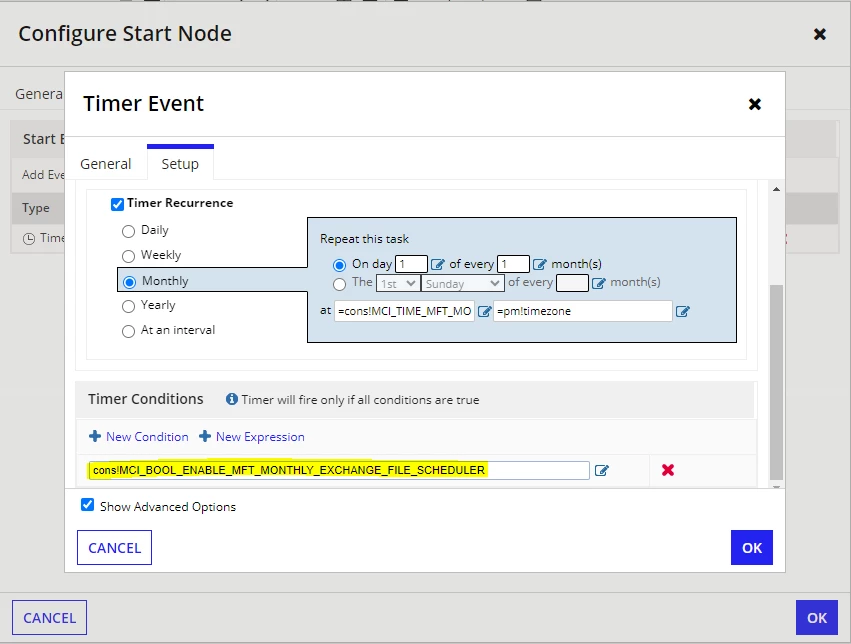Choose At an interval recurrence
The height and width of the screenshot is (644, 851).
pyautogui.click(x=128, y=331)
